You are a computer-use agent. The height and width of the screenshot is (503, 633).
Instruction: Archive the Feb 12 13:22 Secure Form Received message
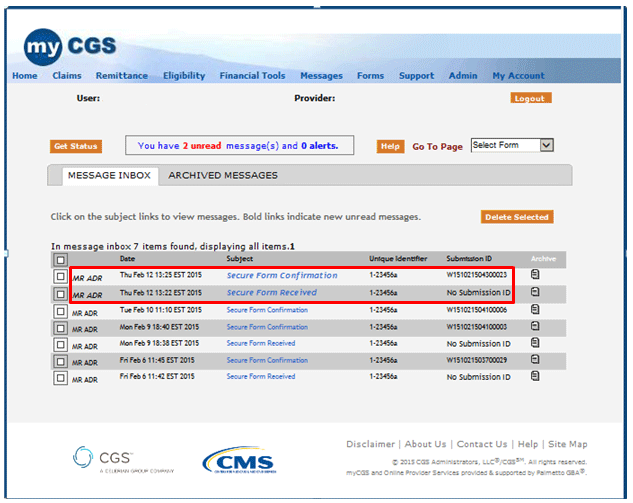535,292
